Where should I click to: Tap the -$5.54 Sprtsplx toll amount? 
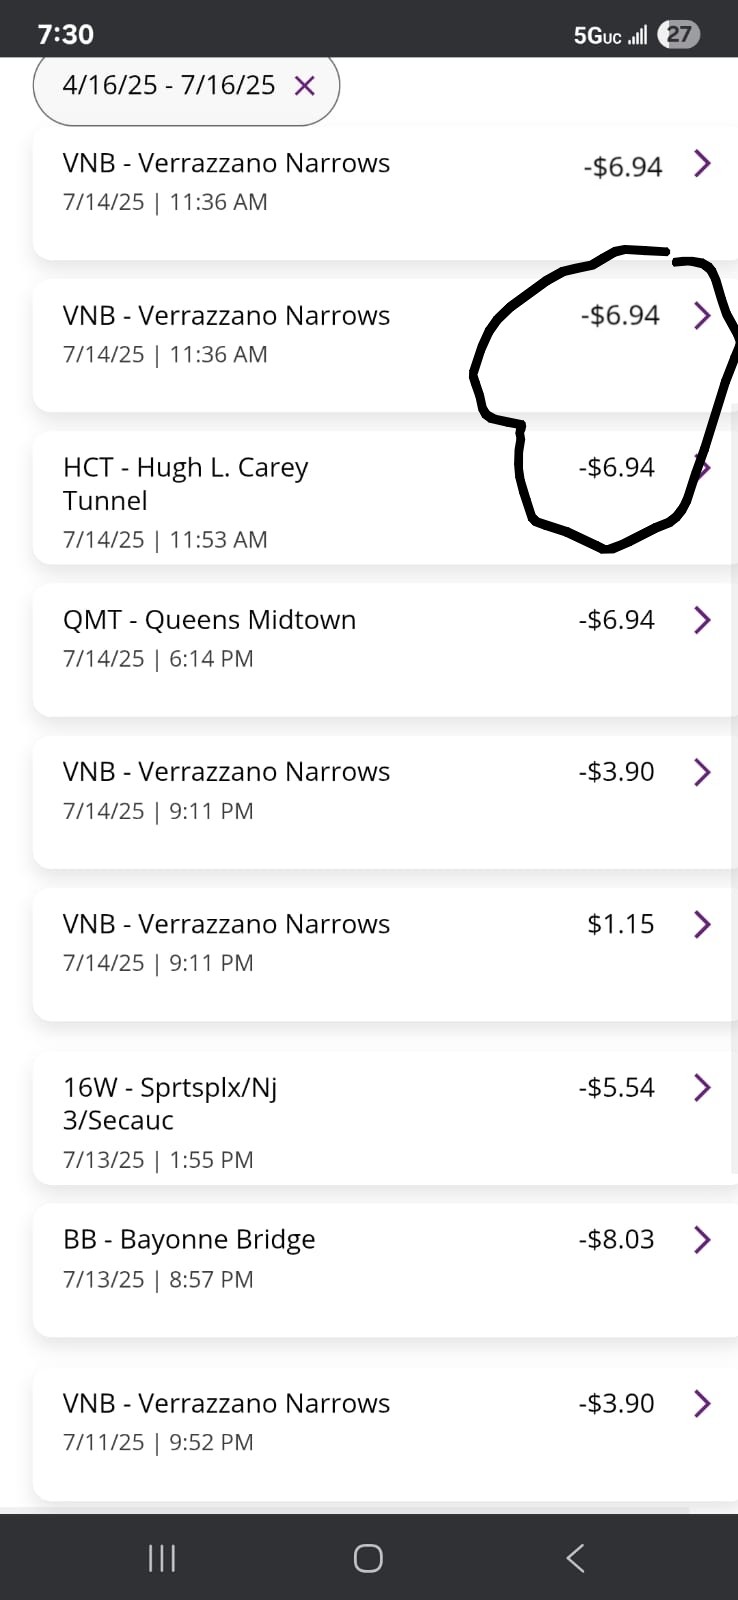coord(616,1087)
